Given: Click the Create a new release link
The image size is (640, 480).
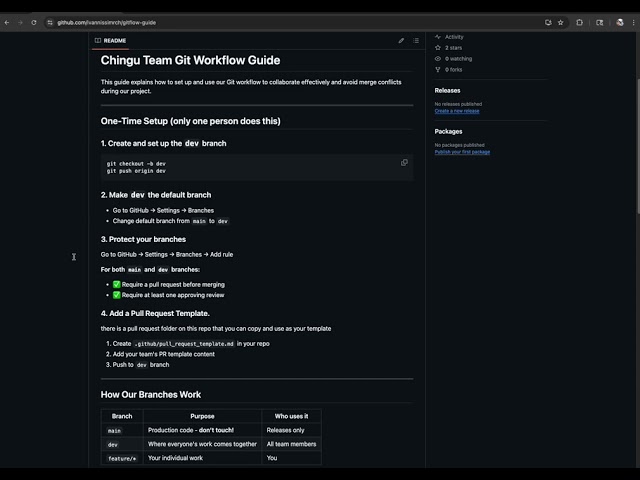Looking at the screenshot, I should (x=457, y=111).
